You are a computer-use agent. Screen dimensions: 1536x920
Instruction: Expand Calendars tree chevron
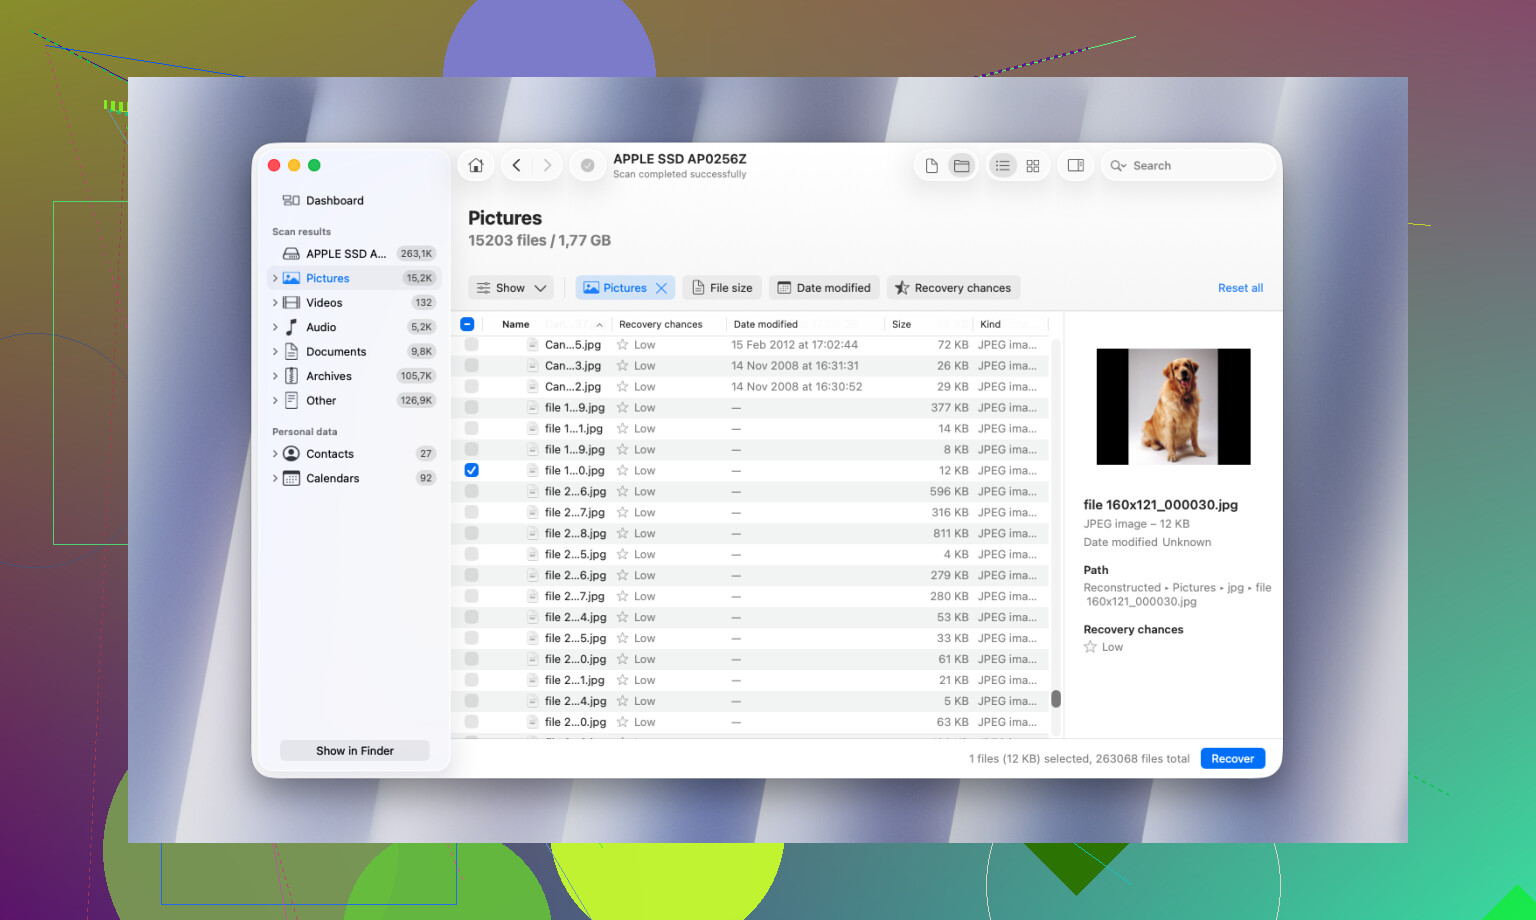point(275,478)
